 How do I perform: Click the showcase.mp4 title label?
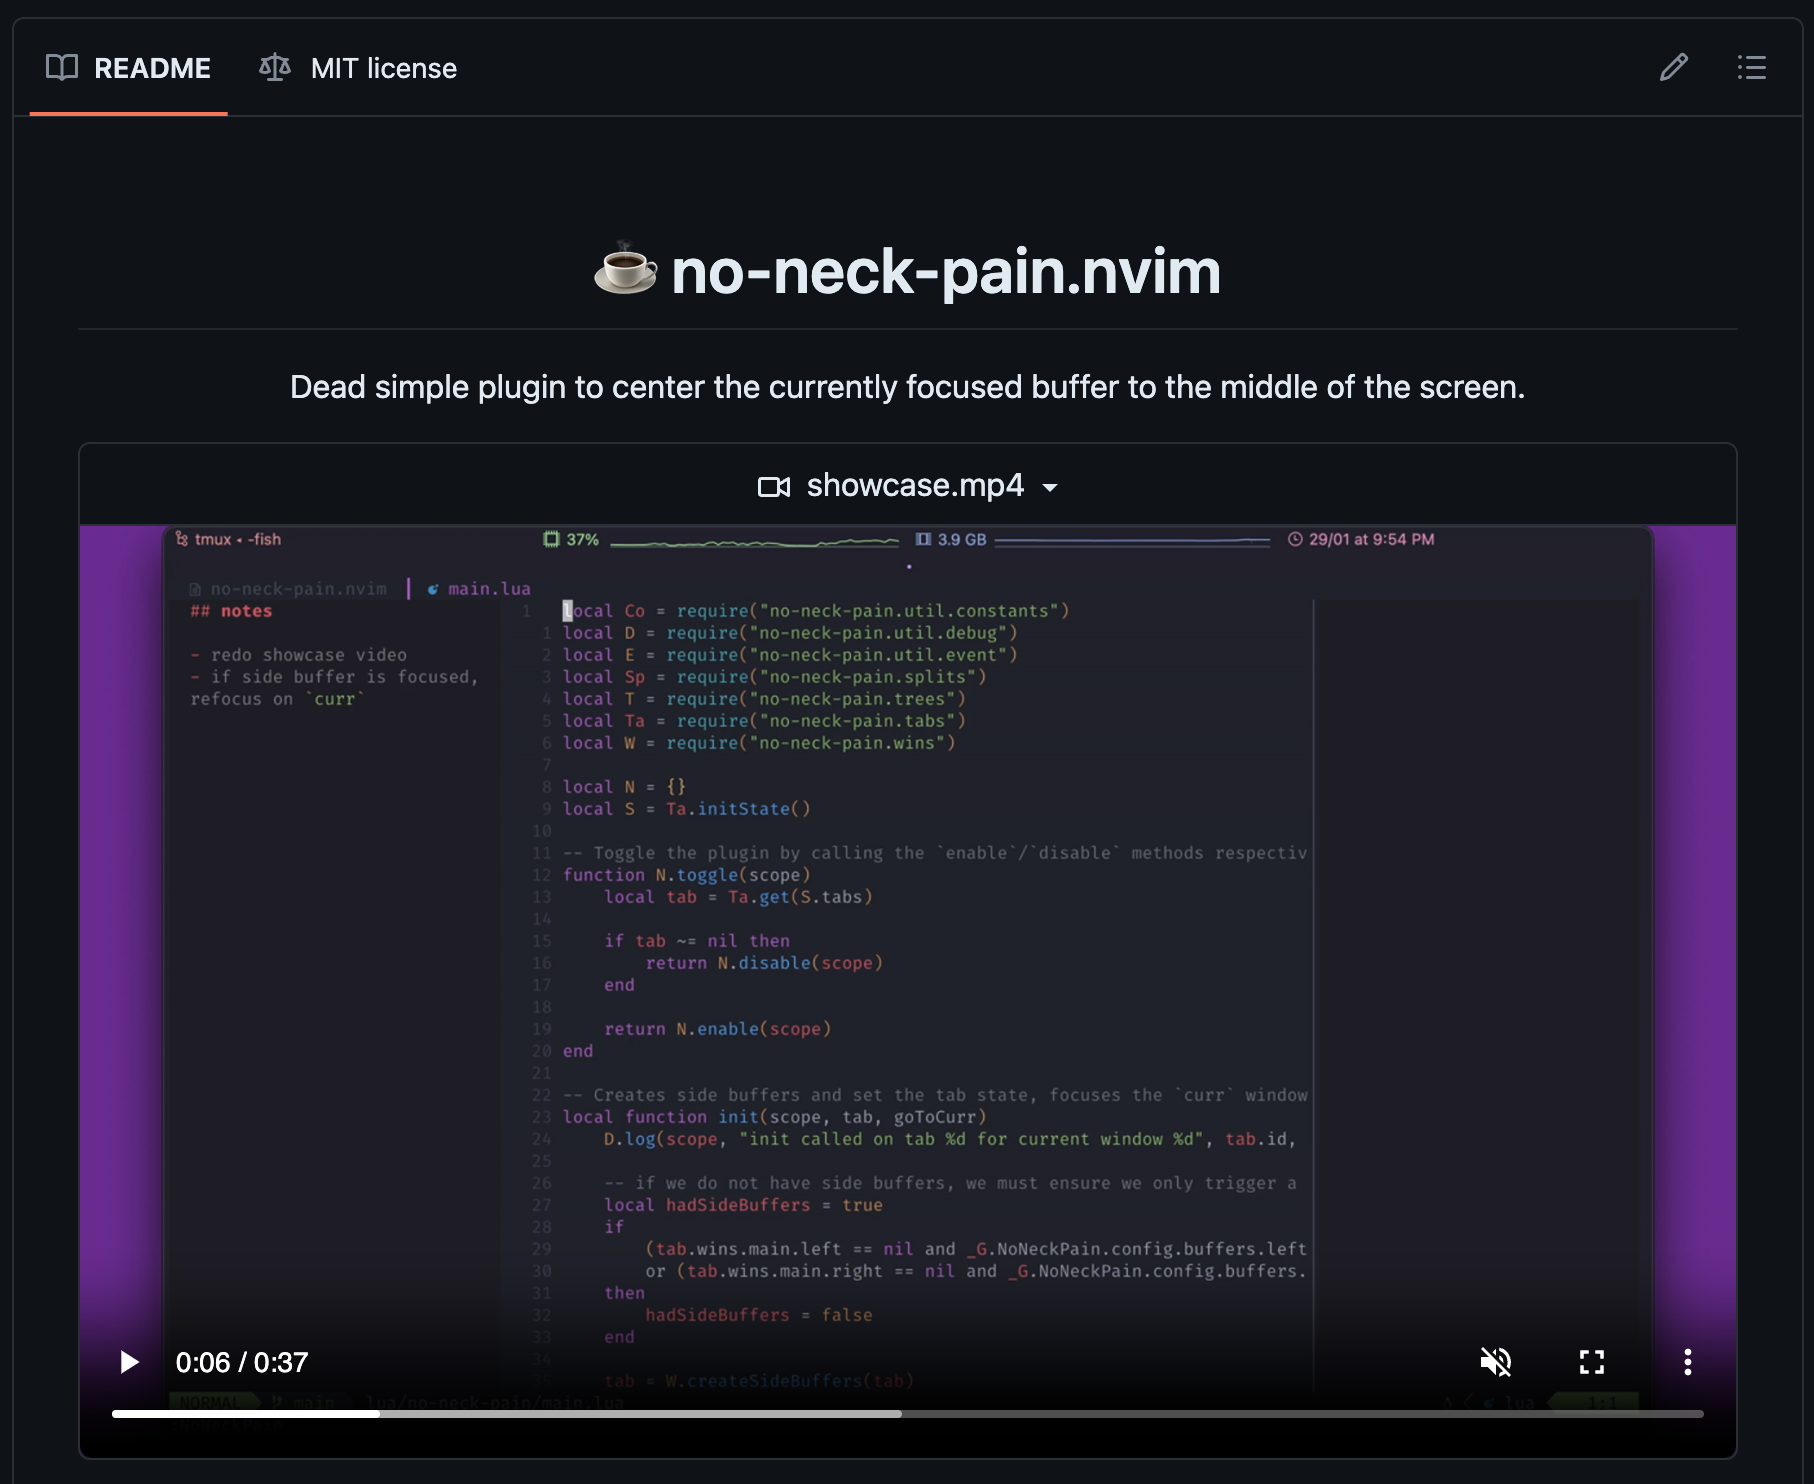(x=914, y=486)
